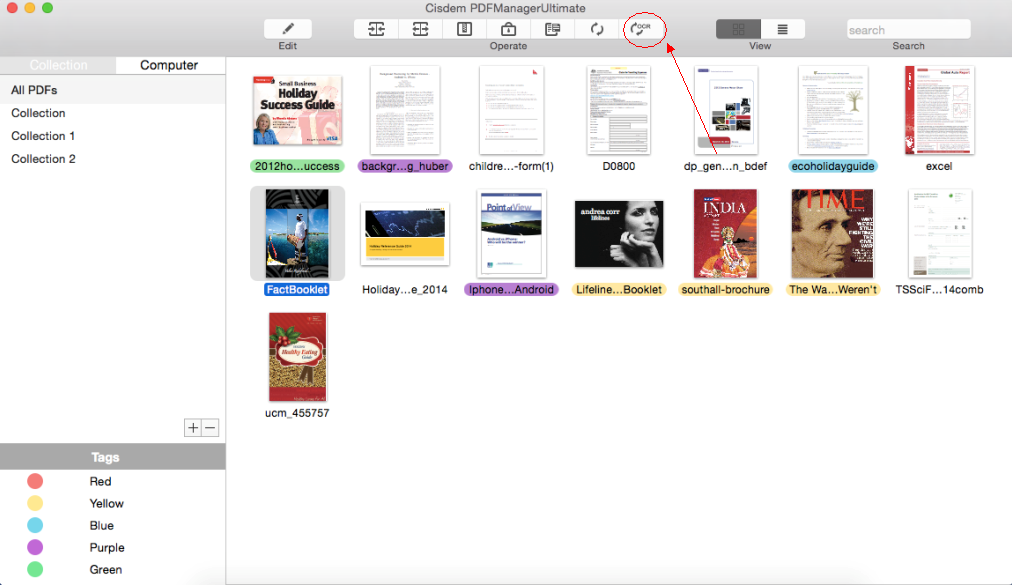This screenshot has height=585, width=1012.
Task: Click the Red tag color dot
Action: point(35,482)
